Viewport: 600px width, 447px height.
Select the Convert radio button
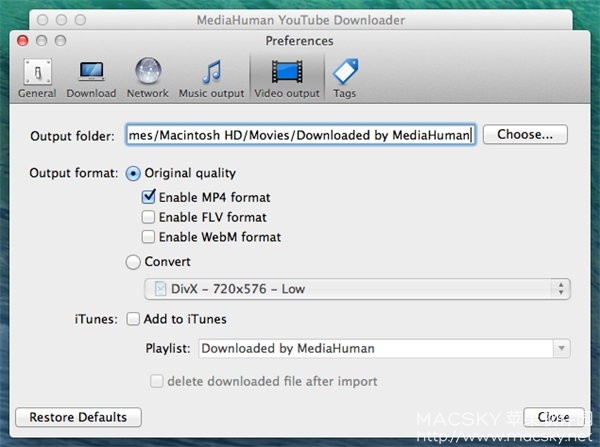pyautogui.click(x=133, y=262)
